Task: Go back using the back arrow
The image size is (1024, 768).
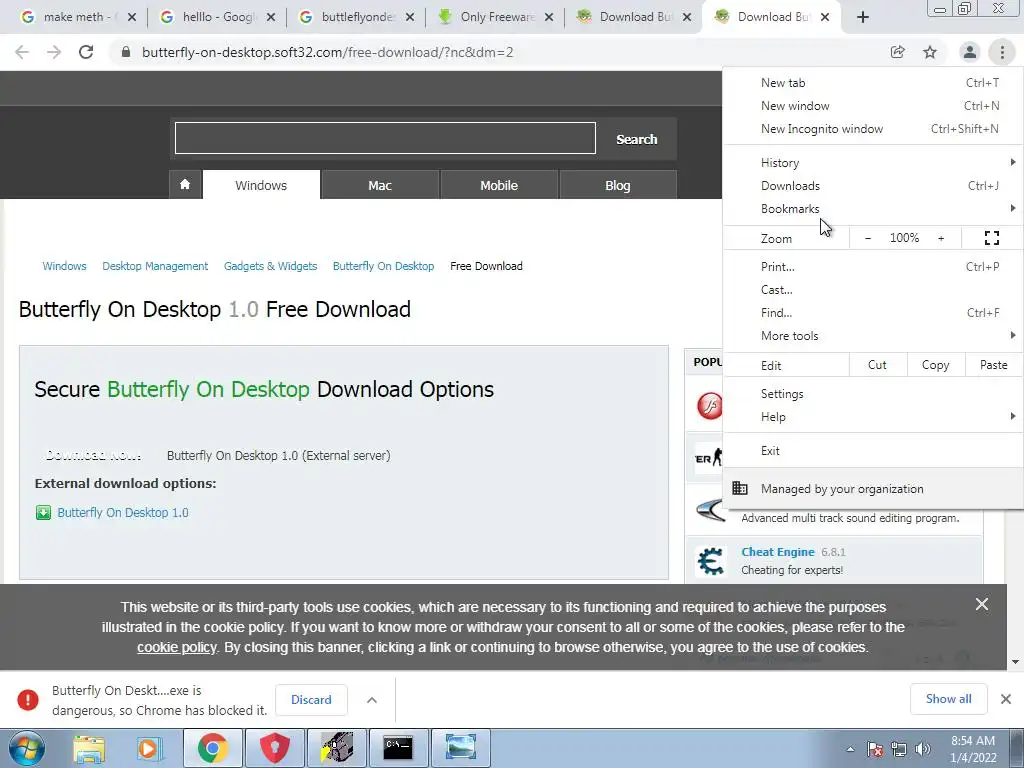Action: click(22, 52)
